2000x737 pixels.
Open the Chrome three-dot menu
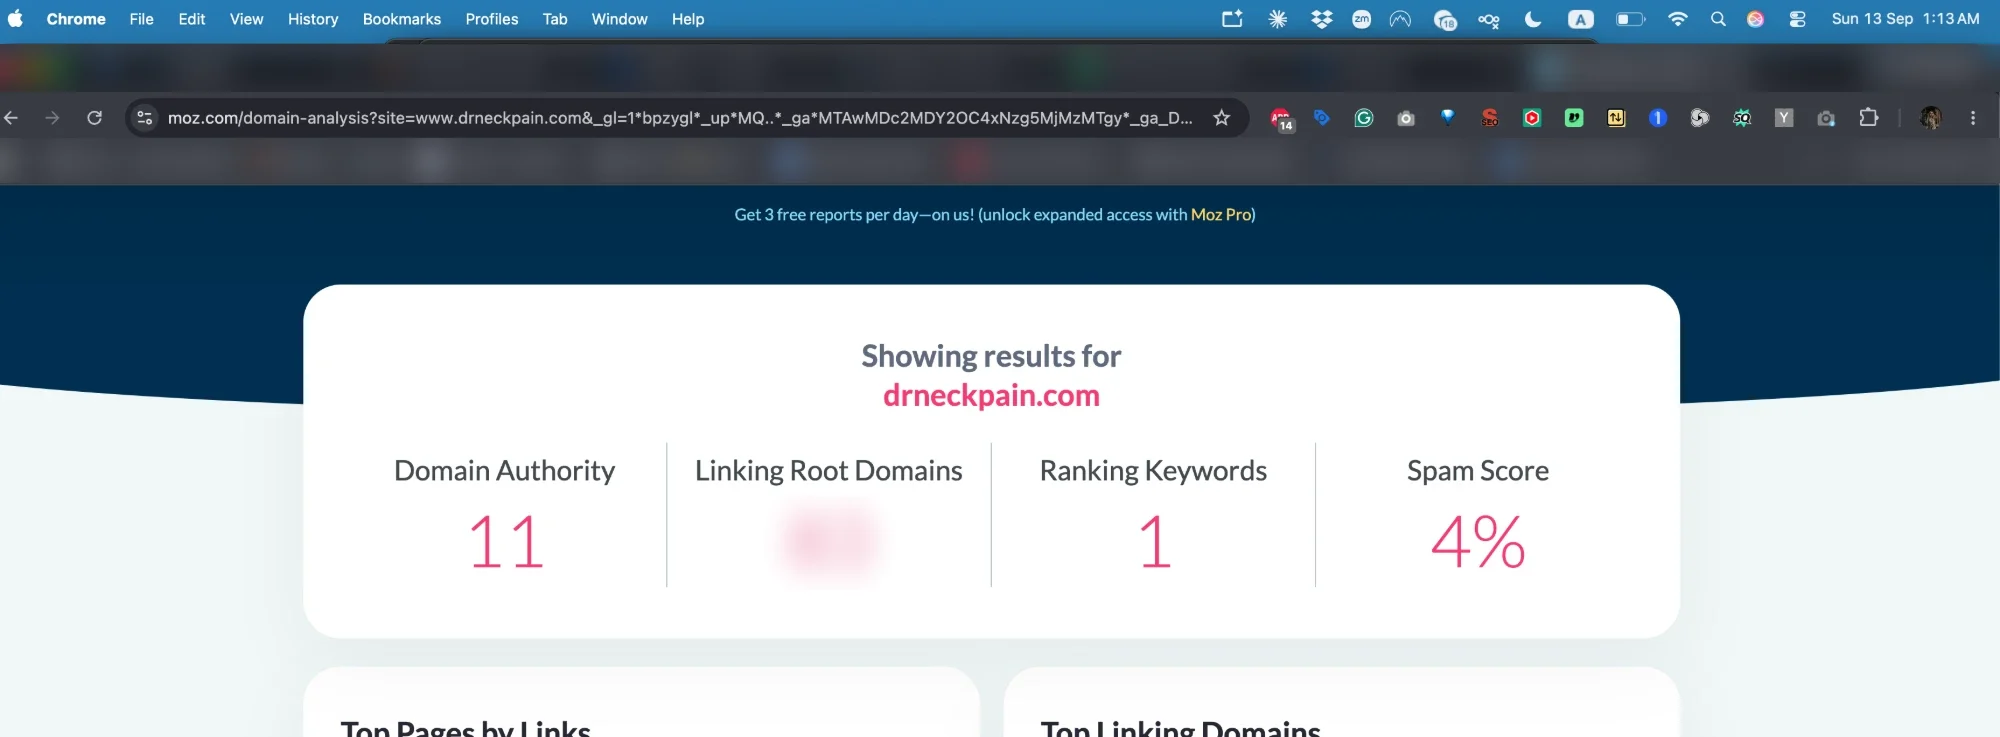pyautogui.click(x=1973, y=118)
